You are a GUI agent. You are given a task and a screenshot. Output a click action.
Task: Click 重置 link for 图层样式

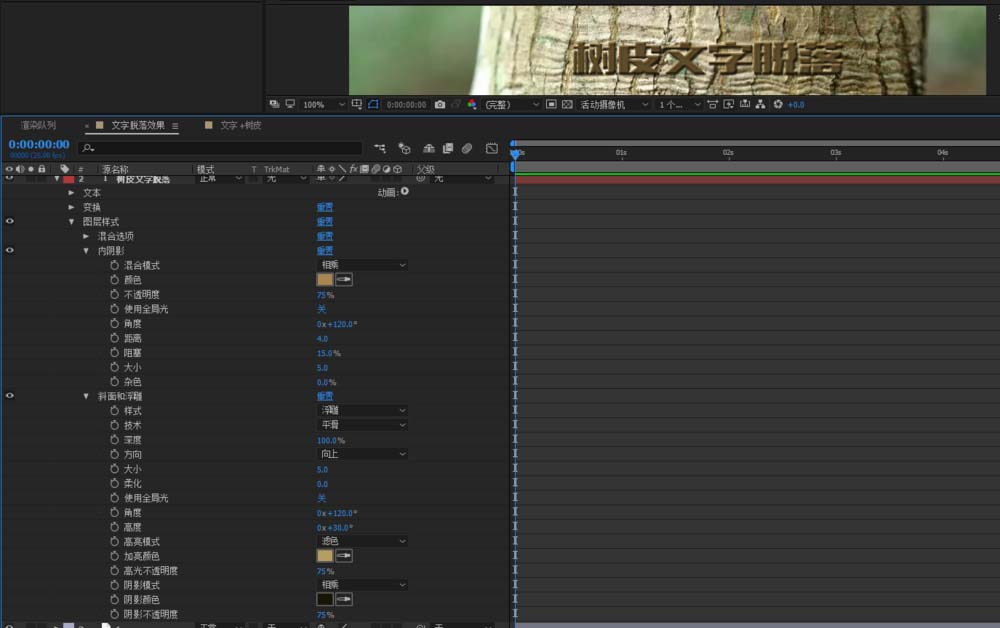pos(325,222)
